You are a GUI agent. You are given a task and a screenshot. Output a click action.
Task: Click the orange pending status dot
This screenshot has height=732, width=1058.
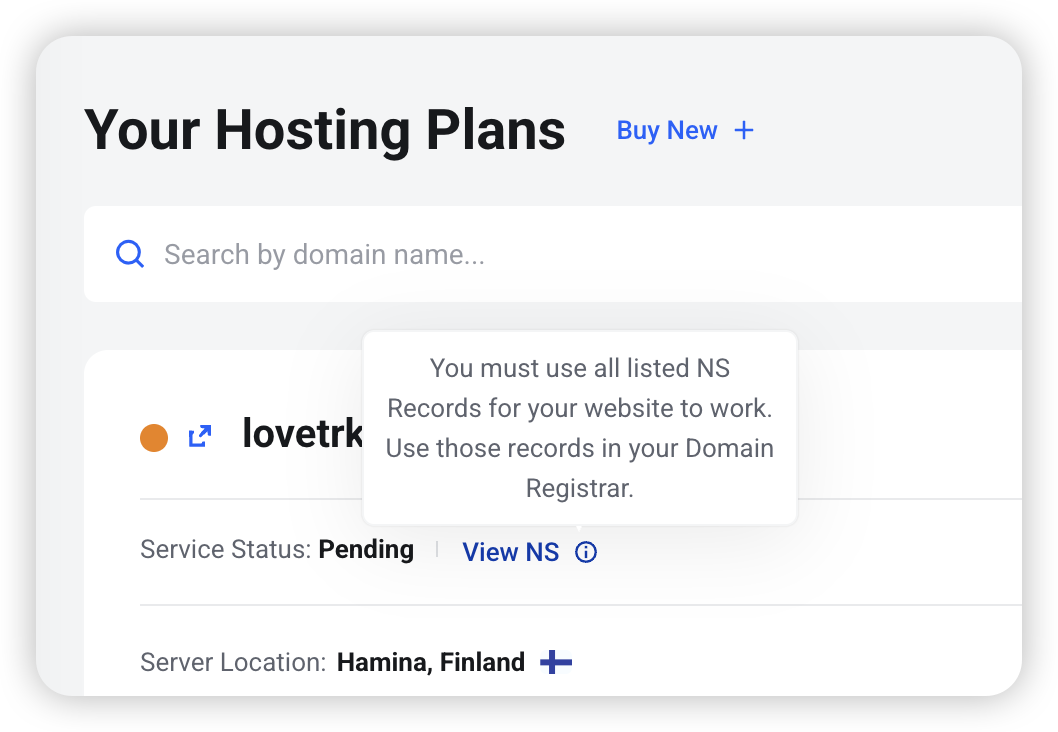(x=154, y=438)
